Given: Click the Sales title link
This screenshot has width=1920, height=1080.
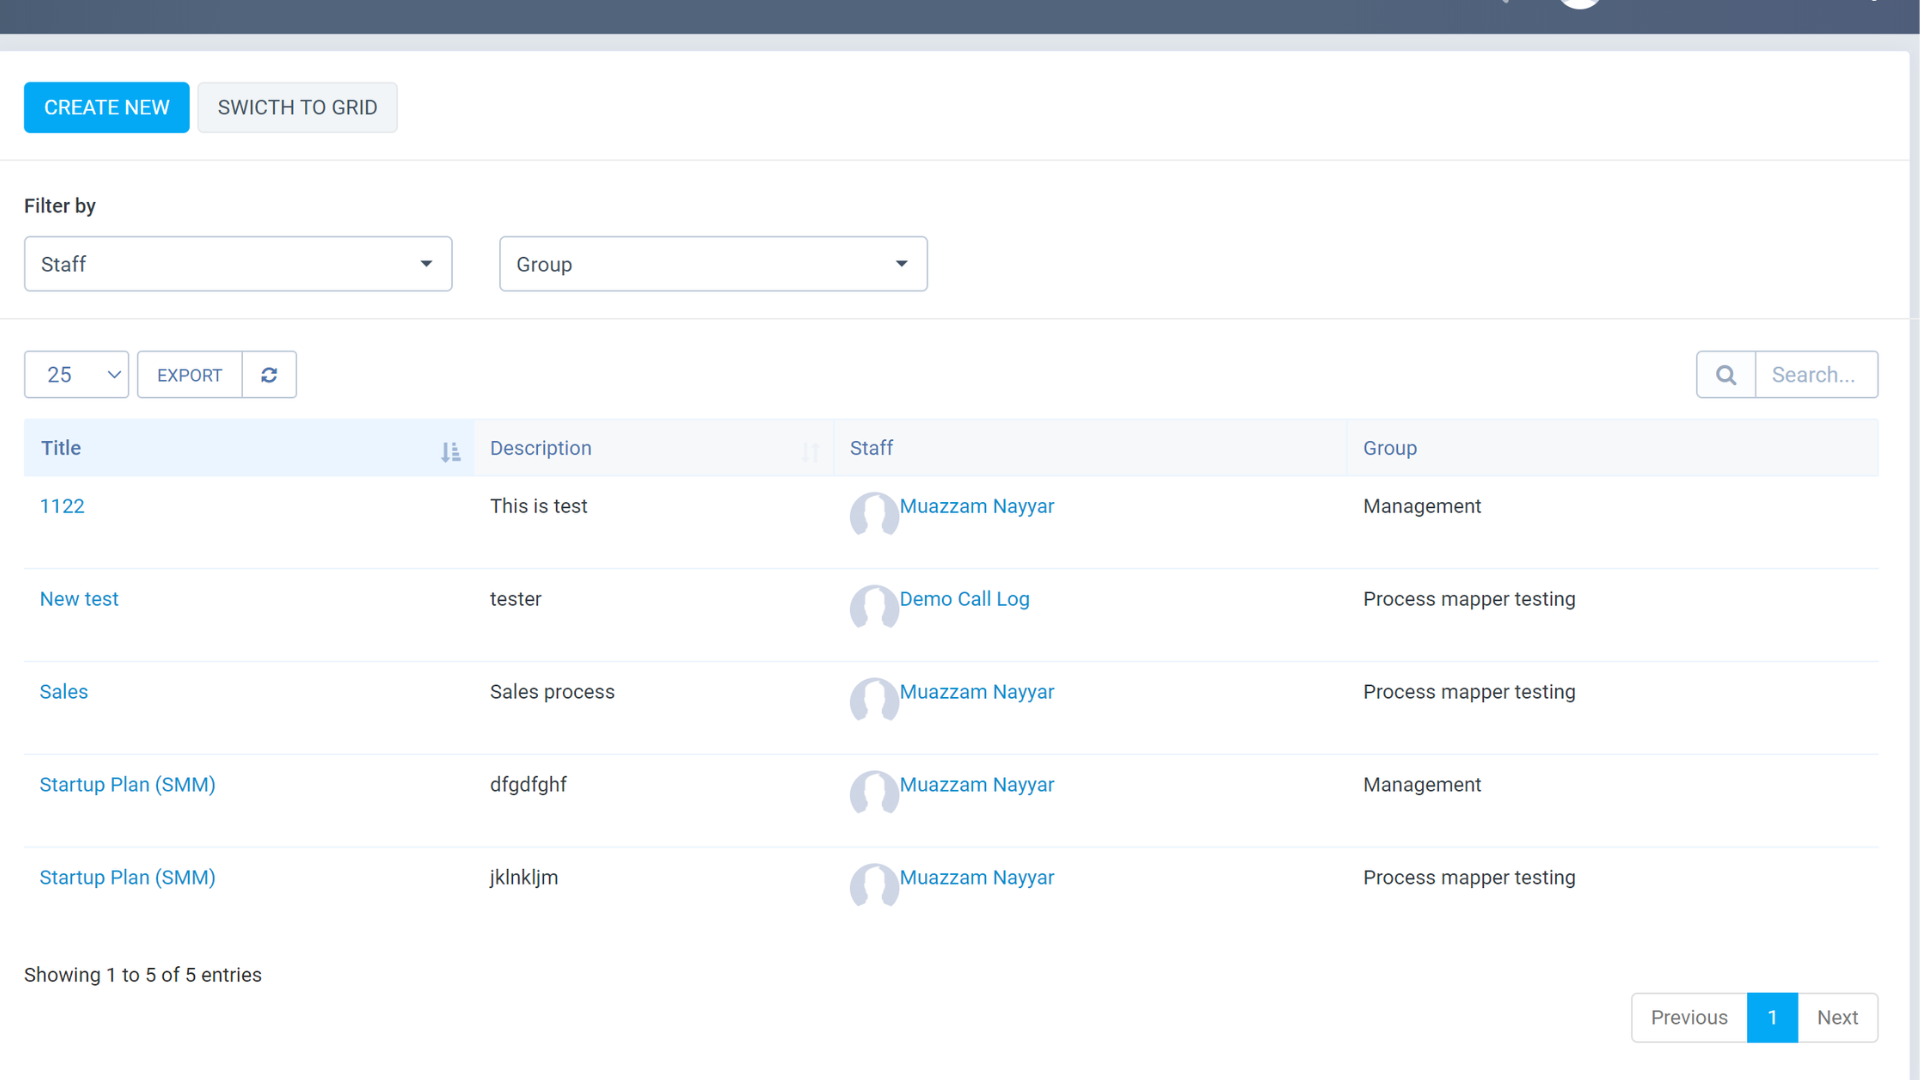Looking at the screenshot, I should click(63, 691).
